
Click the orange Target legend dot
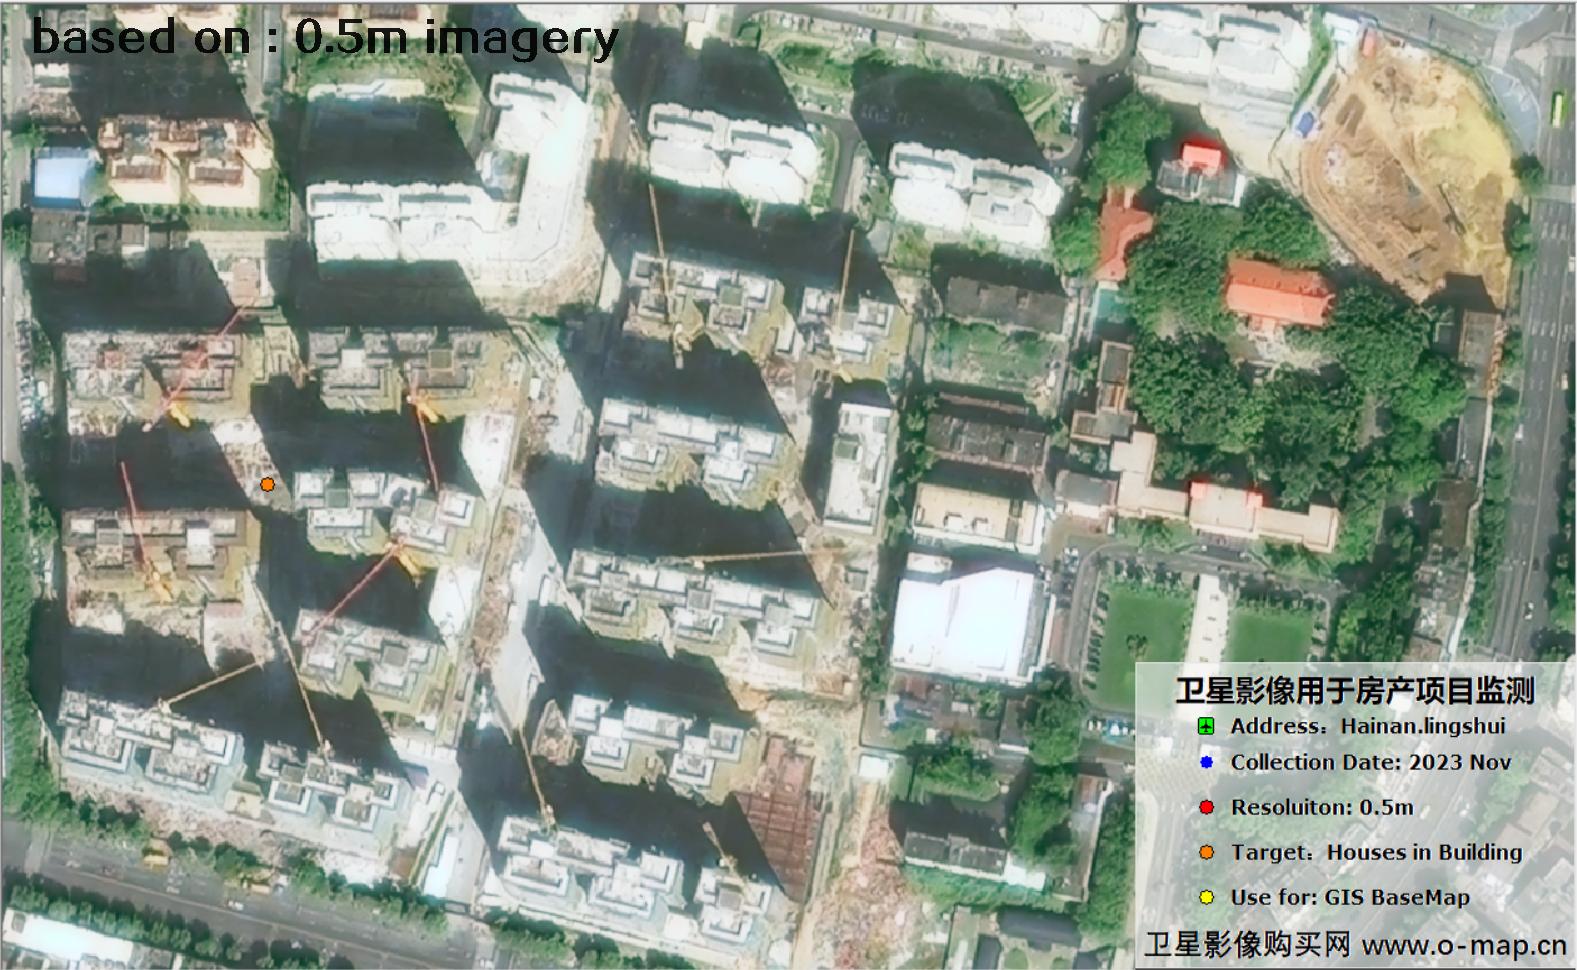click(1206, 853)
